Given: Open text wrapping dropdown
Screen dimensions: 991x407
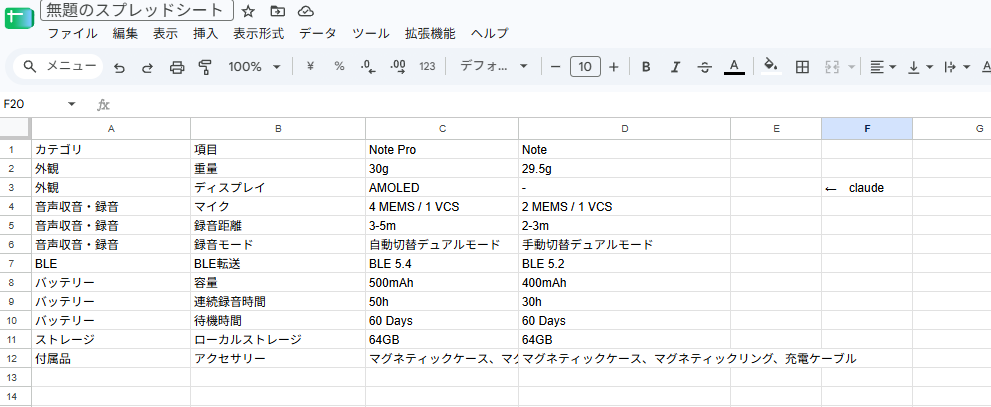Looking at the screenshot, I should [957, 67].
